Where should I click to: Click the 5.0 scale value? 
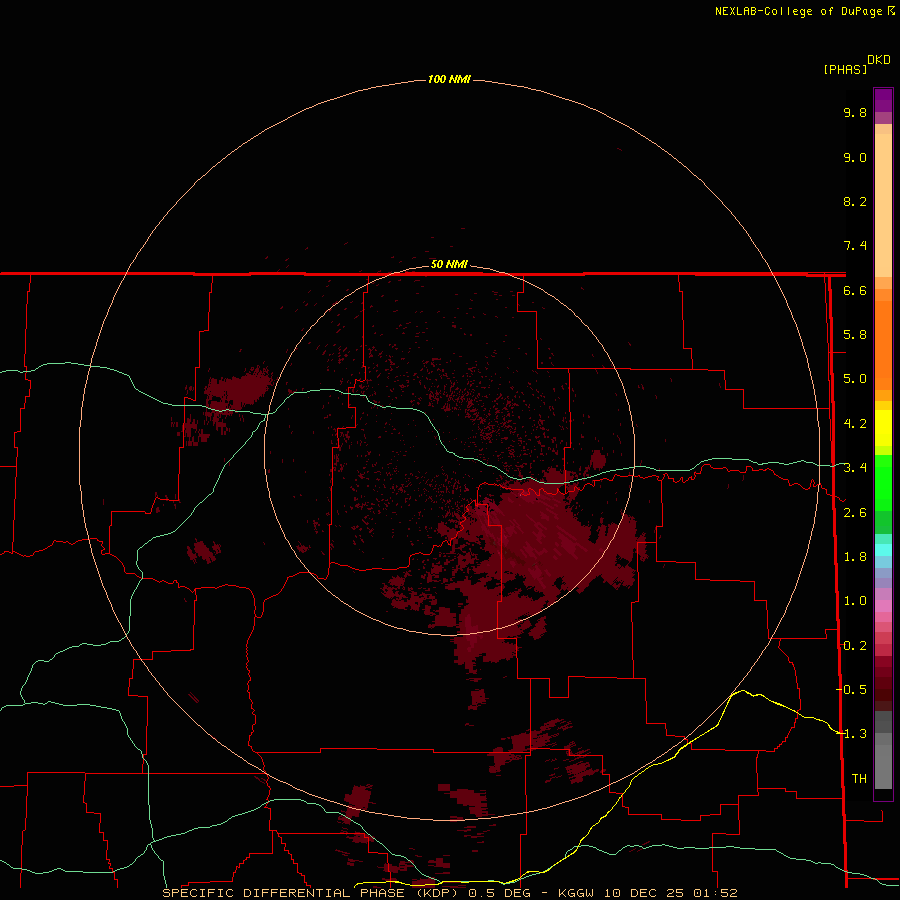(855, 379)
